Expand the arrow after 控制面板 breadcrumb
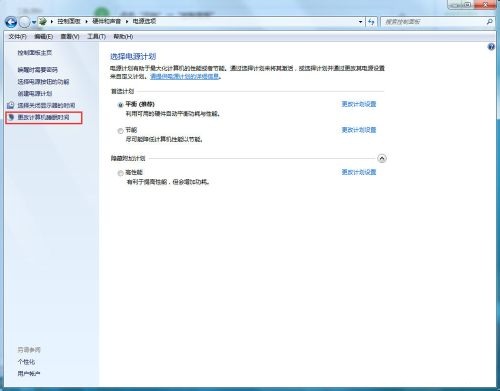Screen dimensions: 500x391 [x=86, y=22]
